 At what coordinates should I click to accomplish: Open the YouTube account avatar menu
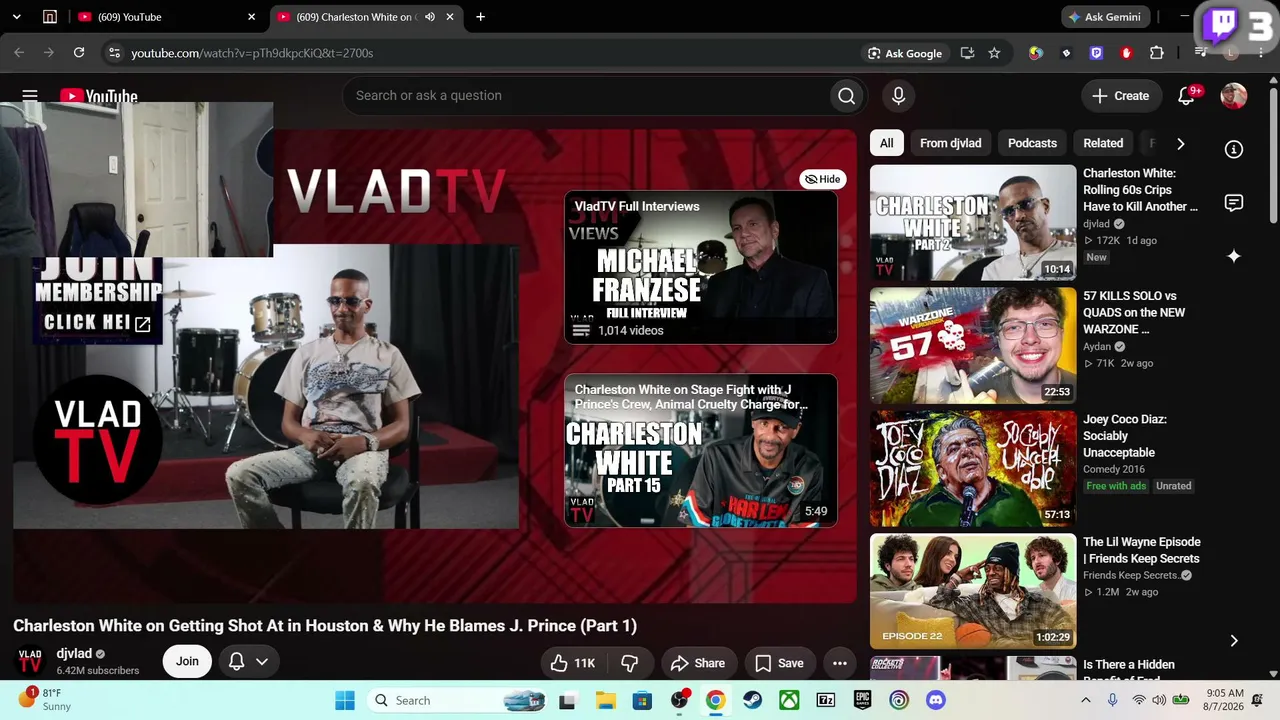(1234, 96)
